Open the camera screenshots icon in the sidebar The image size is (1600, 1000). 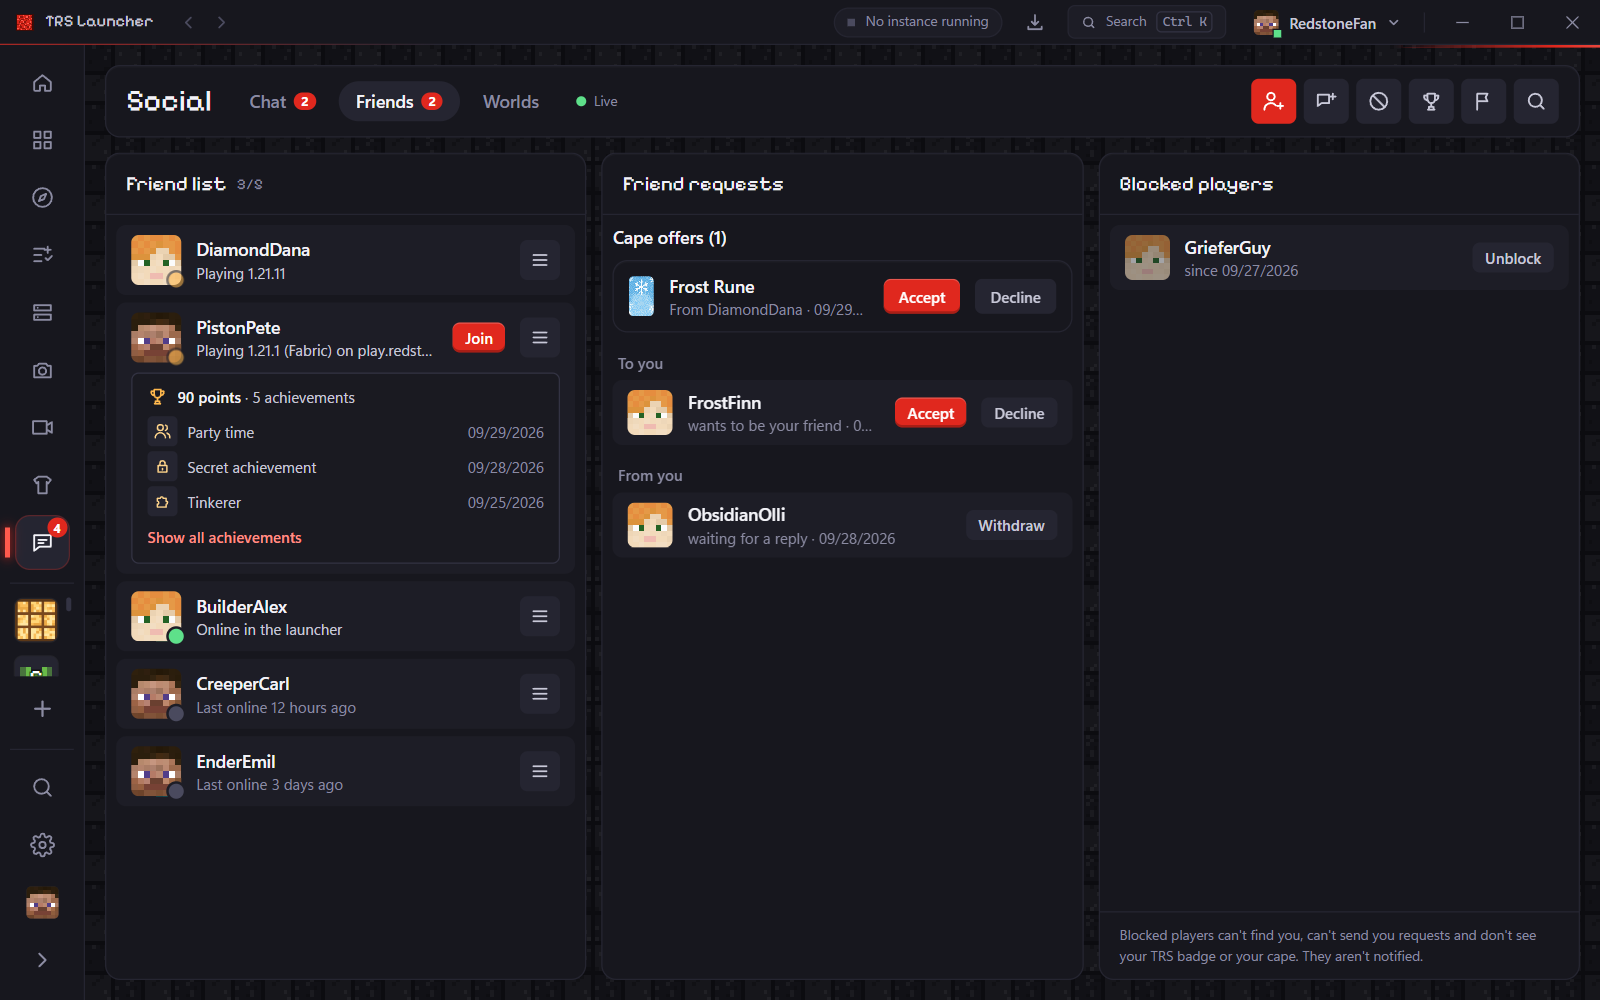[x=42, y=370]
